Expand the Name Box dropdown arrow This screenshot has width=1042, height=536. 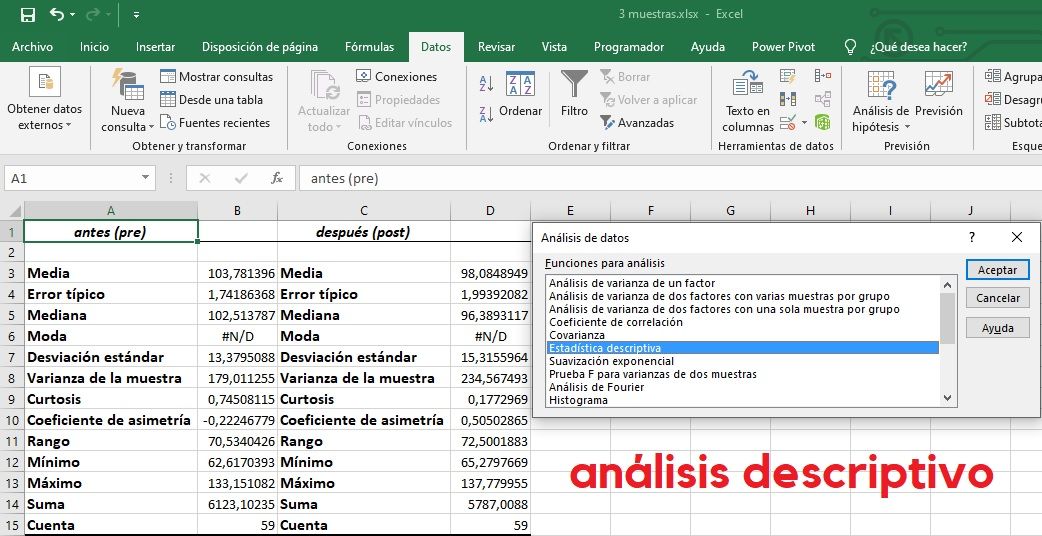click(146, 178)
